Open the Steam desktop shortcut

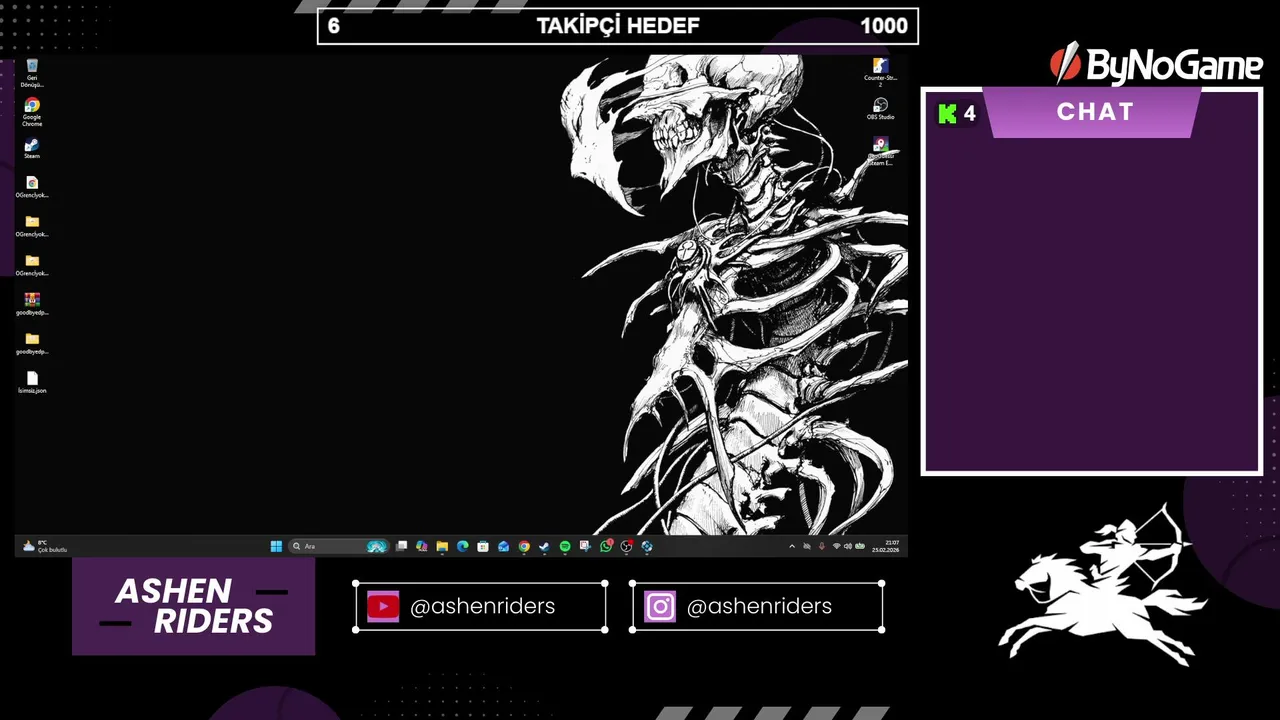(32, 150)
